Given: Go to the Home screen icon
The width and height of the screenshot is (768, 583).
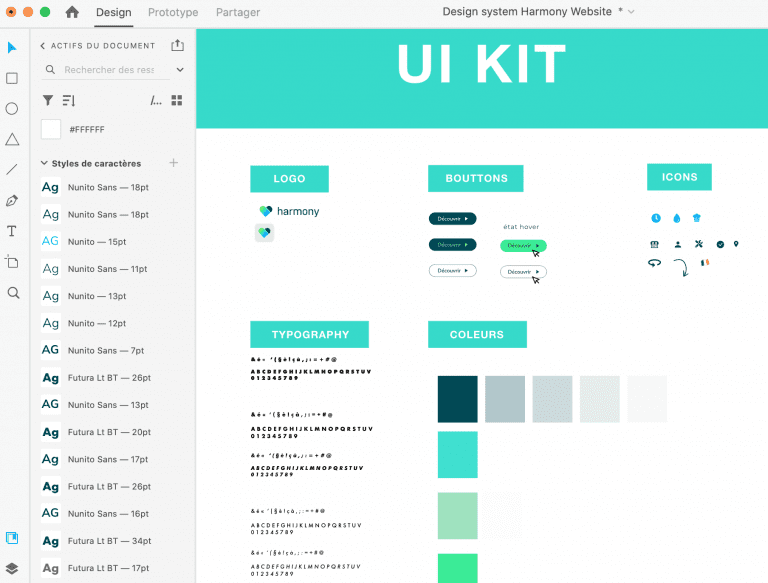Looking at the screenshot, I should click(x=72, y=13).
